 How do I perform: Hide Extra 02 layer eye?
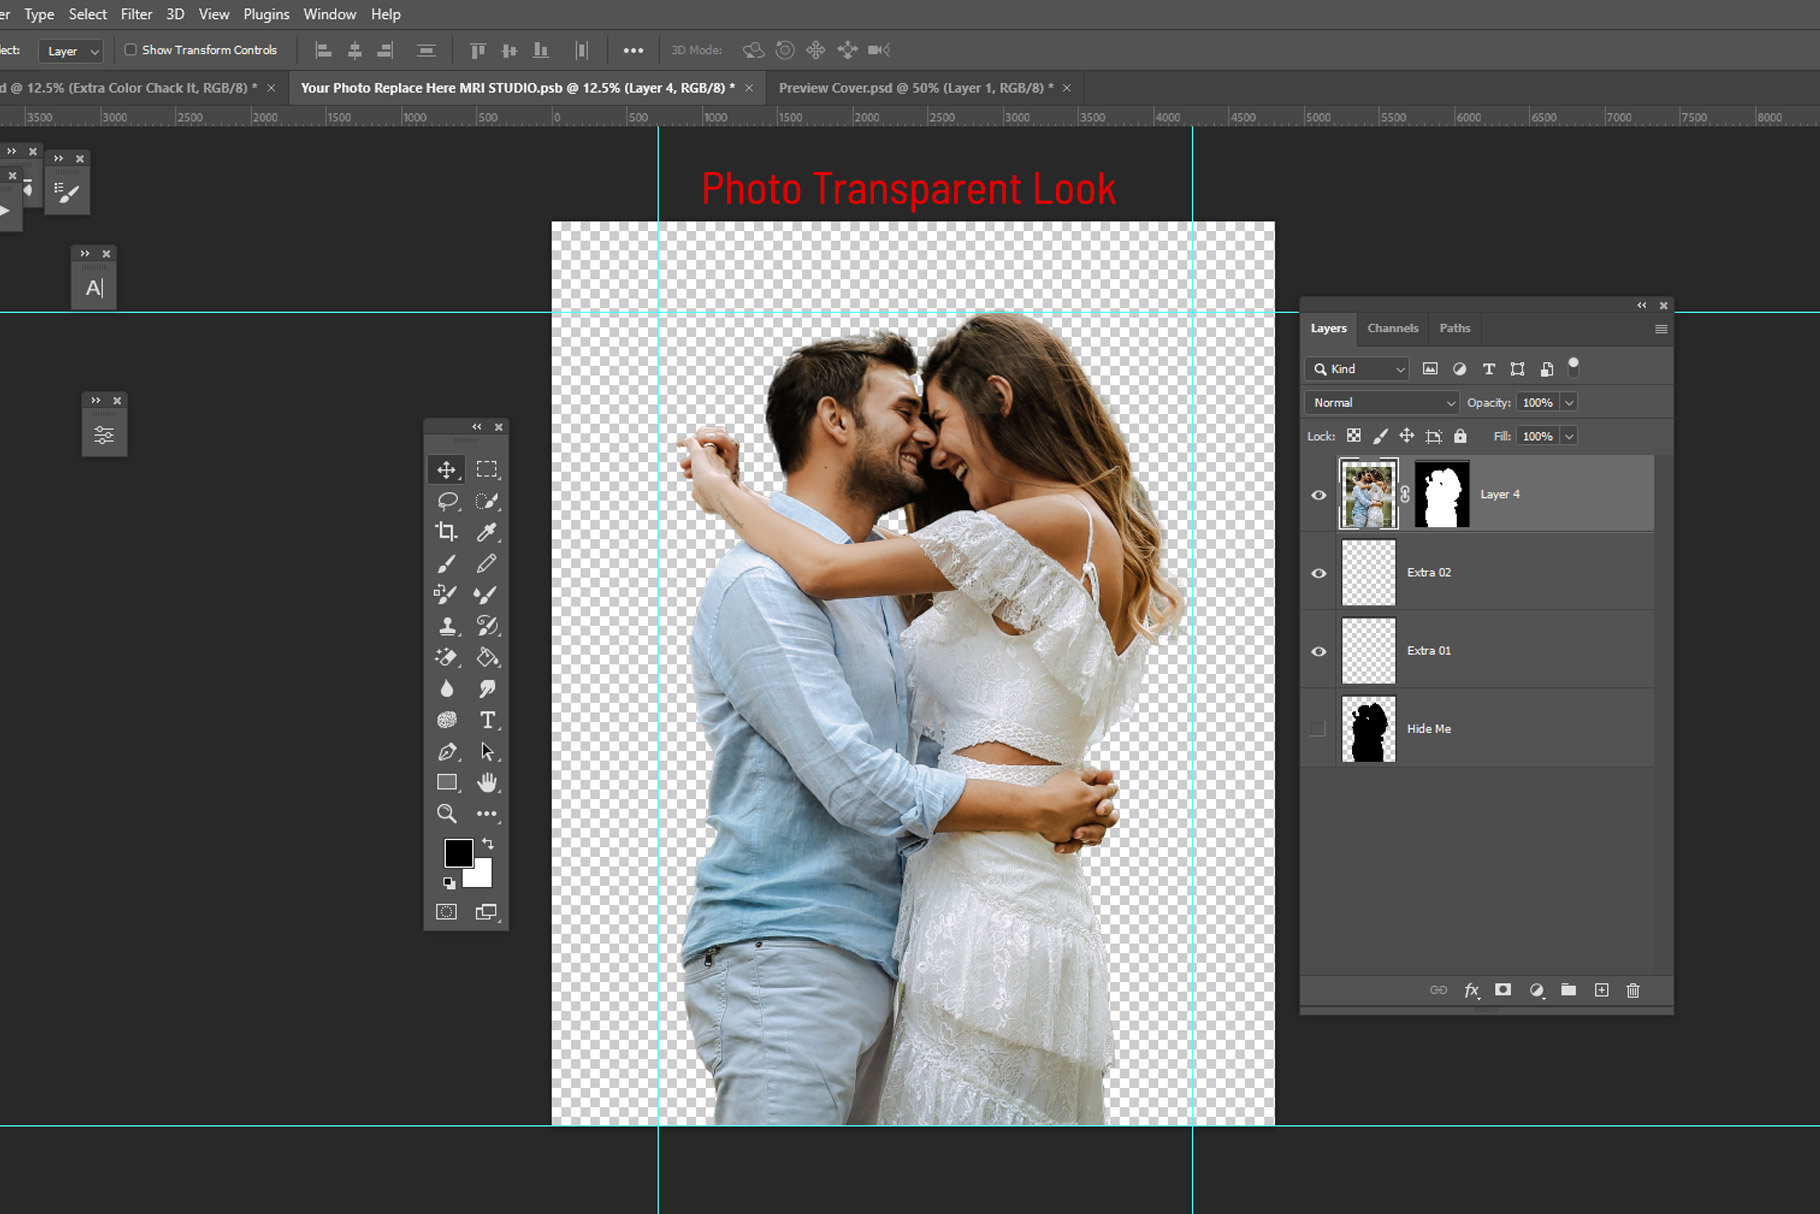[x=1318, y=573]
